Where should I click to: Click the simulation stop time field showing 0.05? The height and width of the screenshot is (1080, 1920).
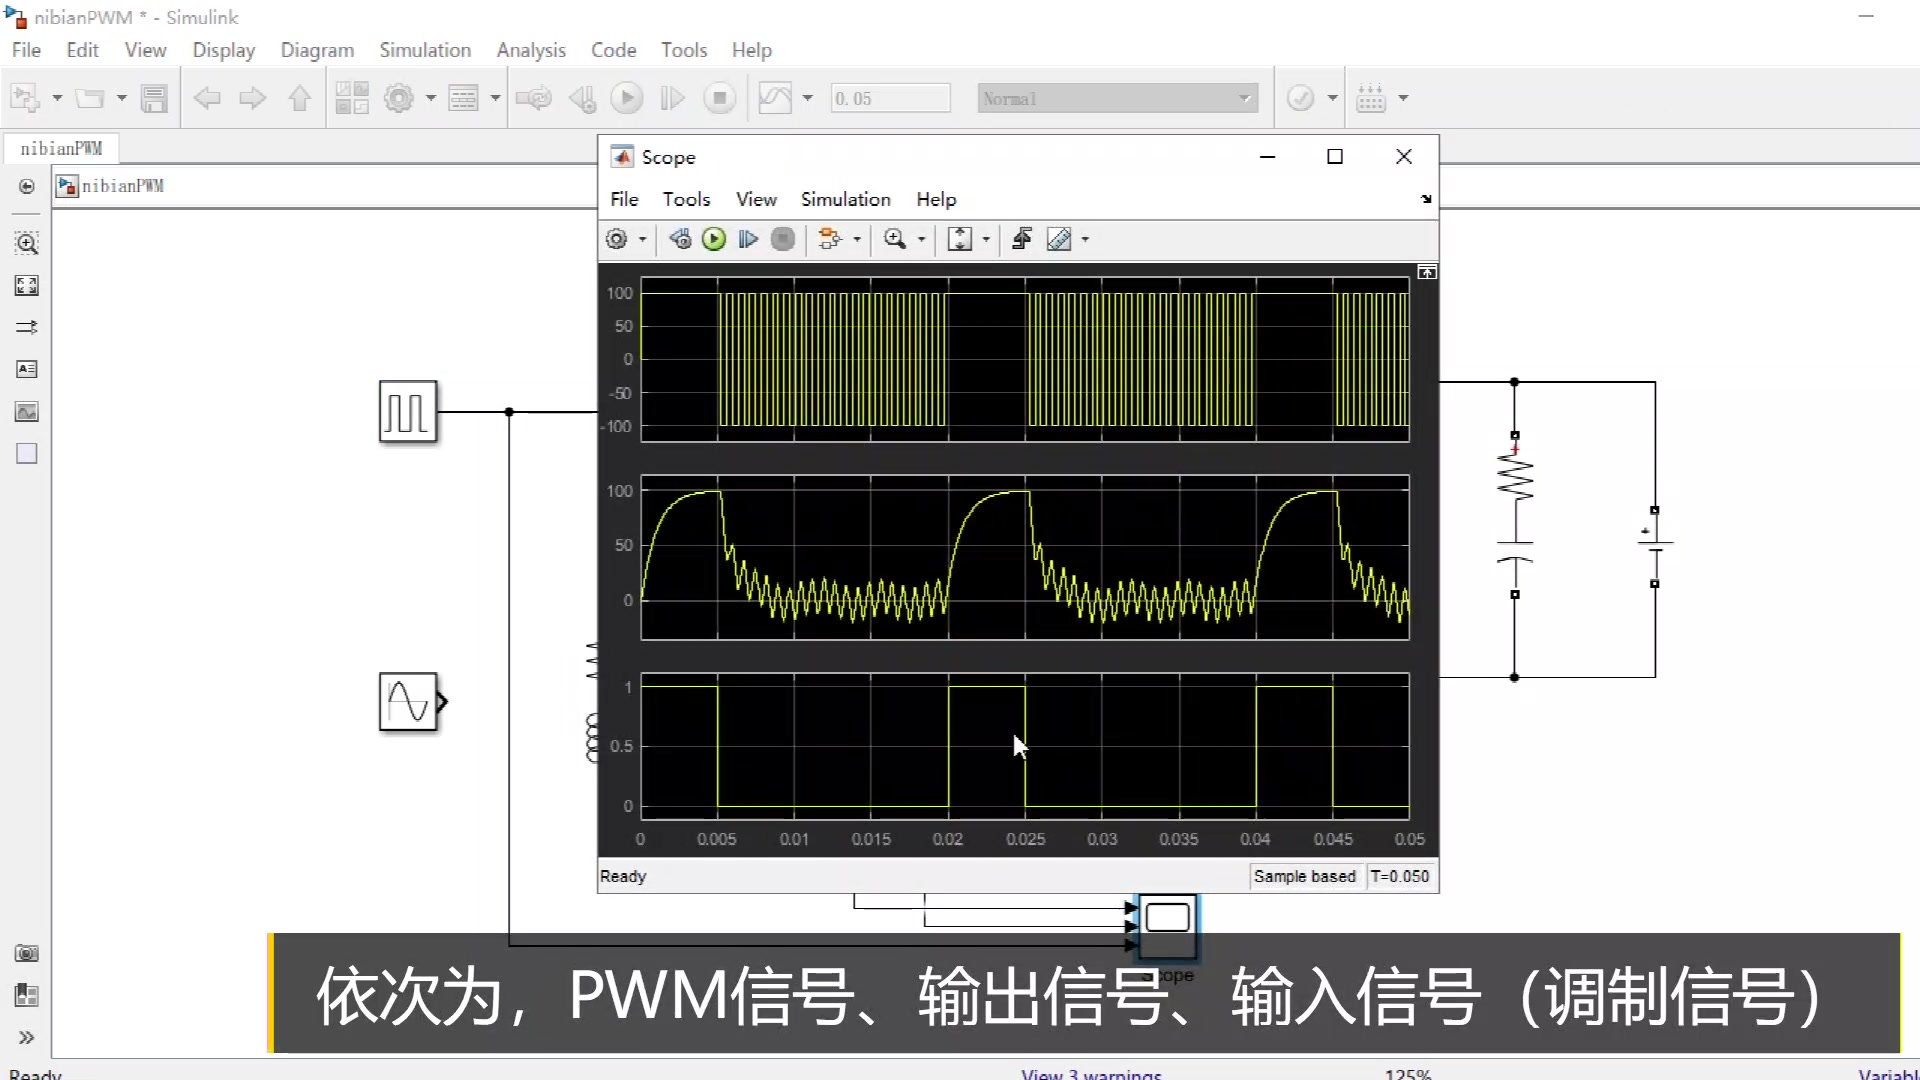coord(890,97)
